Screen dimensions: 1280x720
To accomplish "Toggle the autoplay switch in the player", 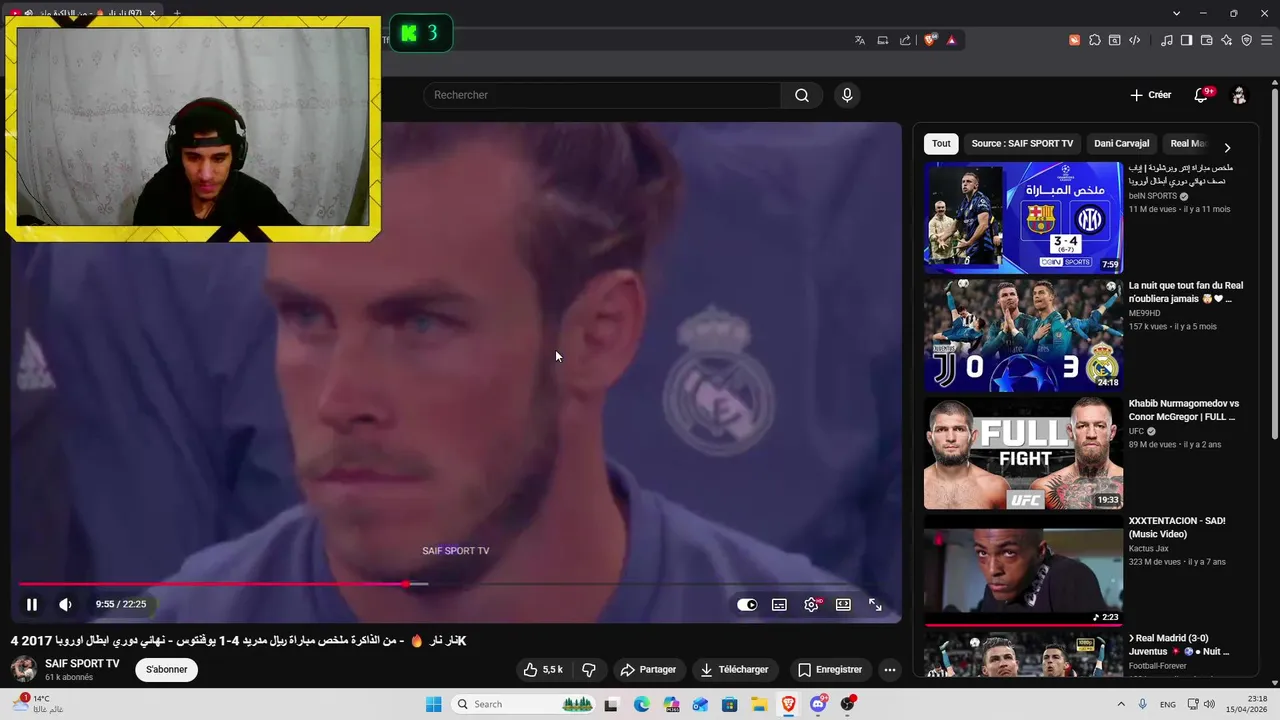I will 747,604.
